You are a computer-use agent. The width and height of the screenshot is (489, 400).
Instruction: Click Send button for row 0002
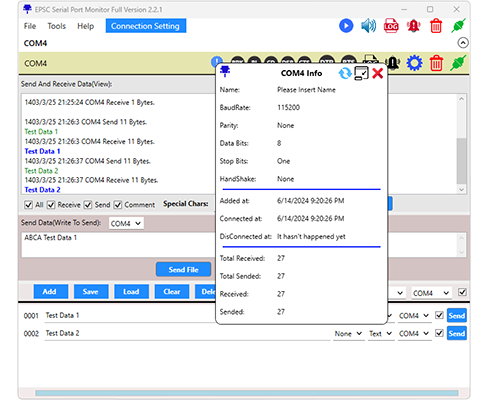456,333
